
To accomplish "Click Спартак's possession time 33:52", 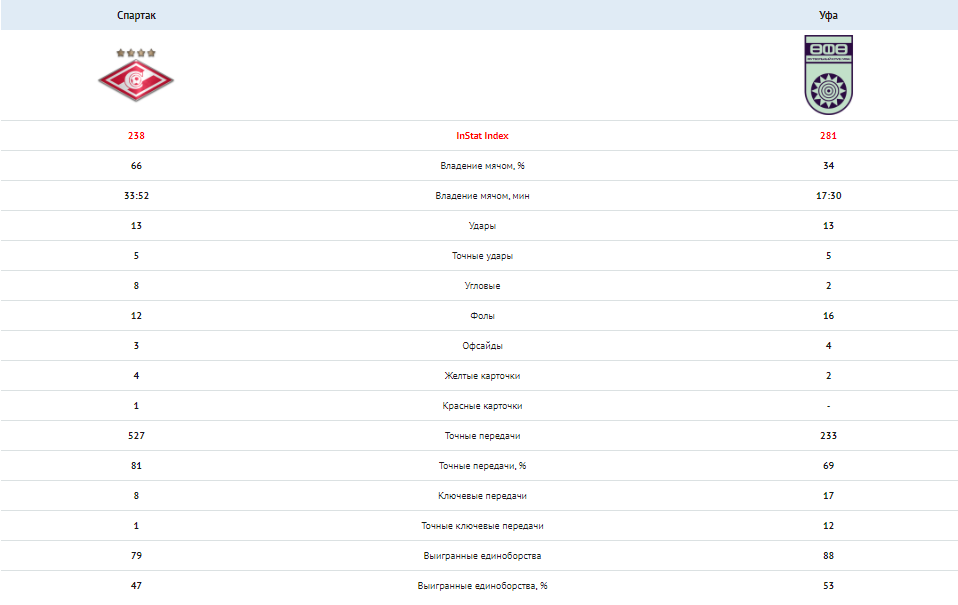I will point(136,196).
